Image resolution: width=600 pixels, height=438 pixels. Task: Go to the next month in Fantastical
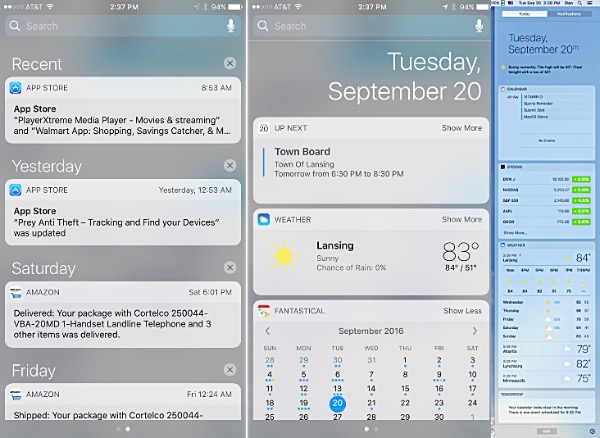(474, 331)
